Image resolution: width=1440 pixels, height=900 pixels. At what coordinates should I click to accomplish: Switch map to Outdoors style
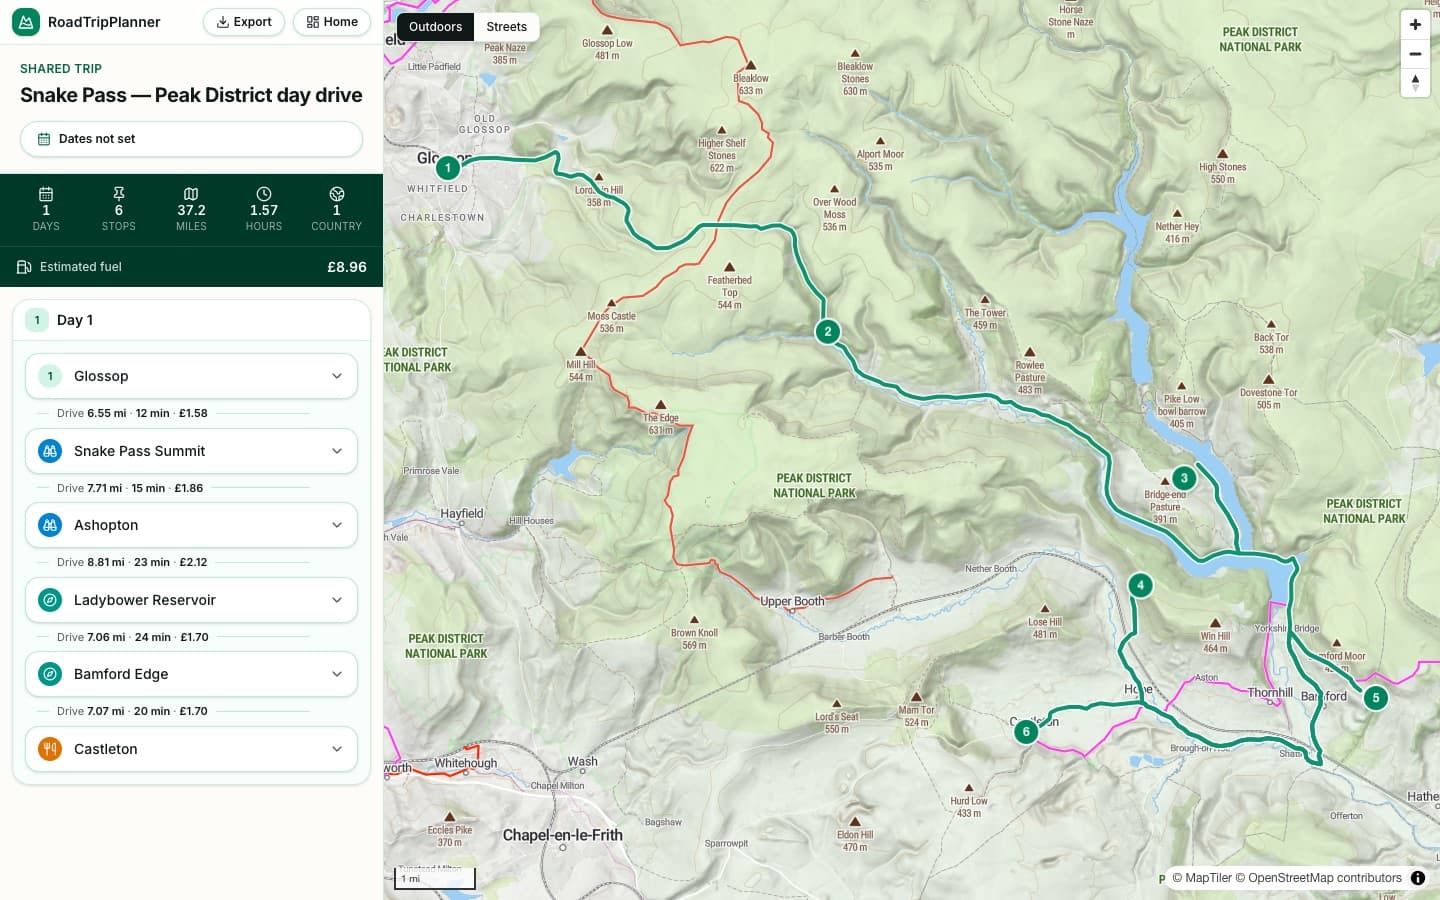[x=435, y=27]
